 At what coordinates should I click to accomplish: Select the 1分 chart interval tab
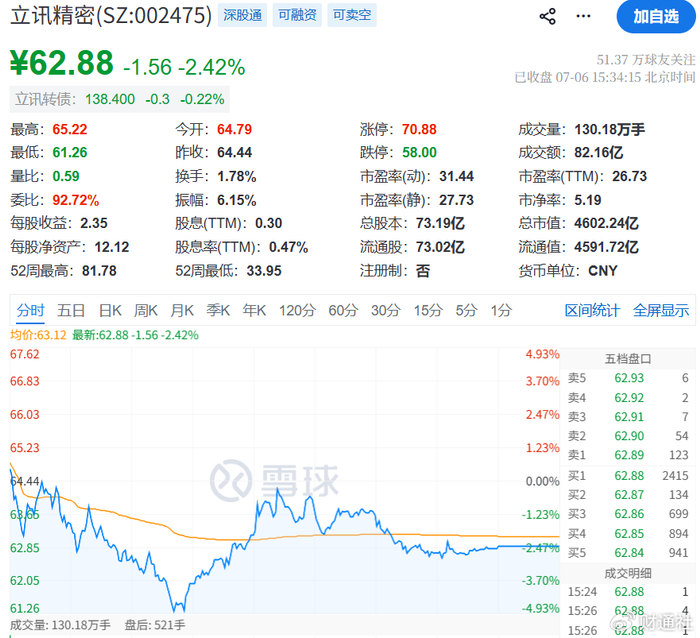501,310
